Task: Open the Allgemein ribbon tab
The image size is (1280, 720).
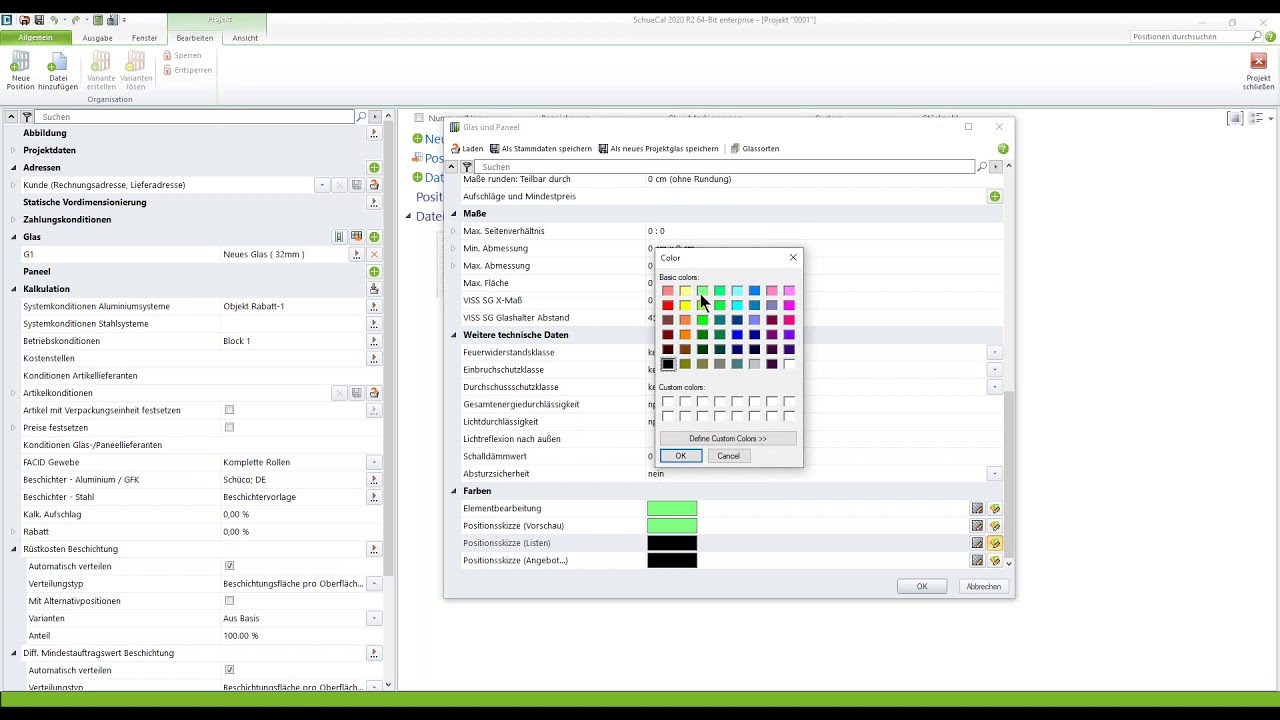Action: coord(35,38)
